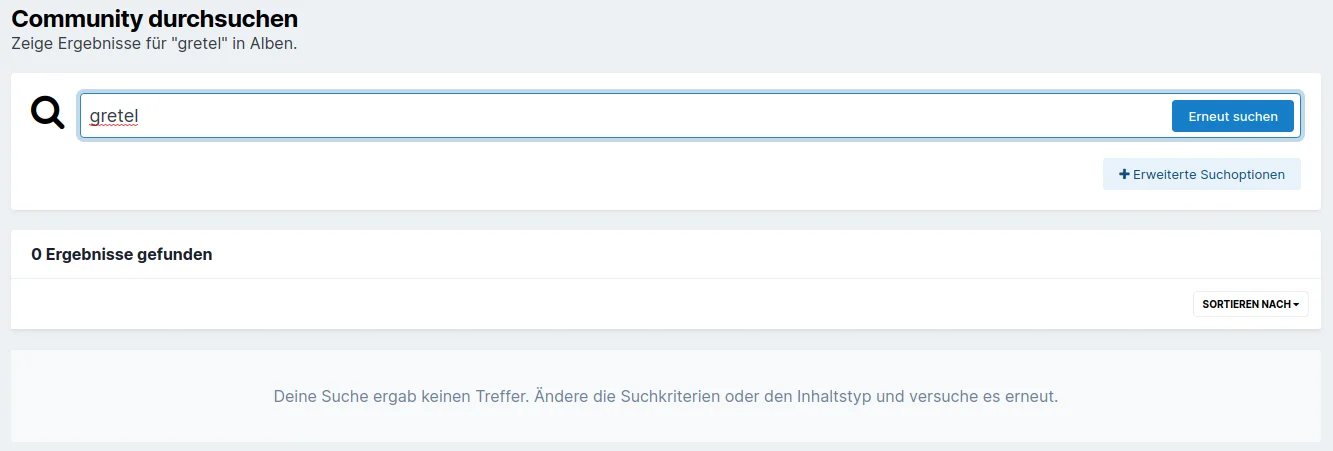Click "versuche es erneut" in the message
The width and height of the screenshot is (1333, 451).
(982, 396)
